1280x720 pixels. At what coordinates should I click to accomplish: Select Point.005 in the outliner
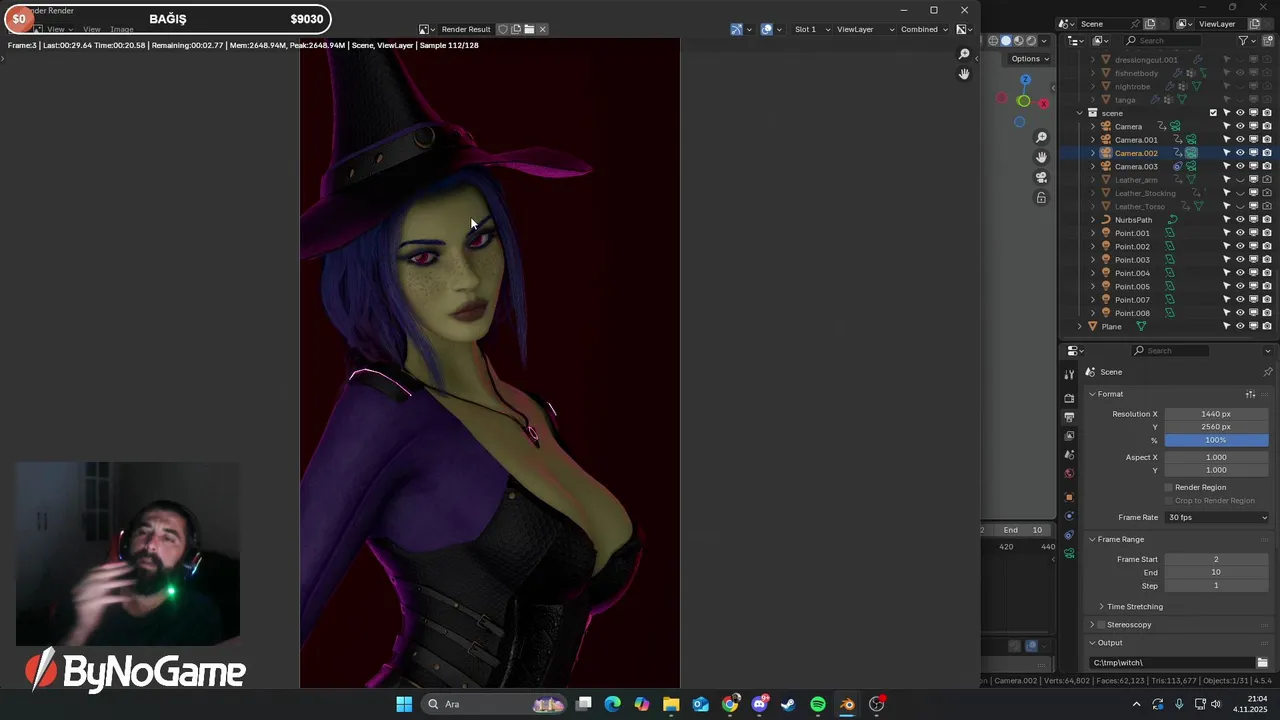1132,287
